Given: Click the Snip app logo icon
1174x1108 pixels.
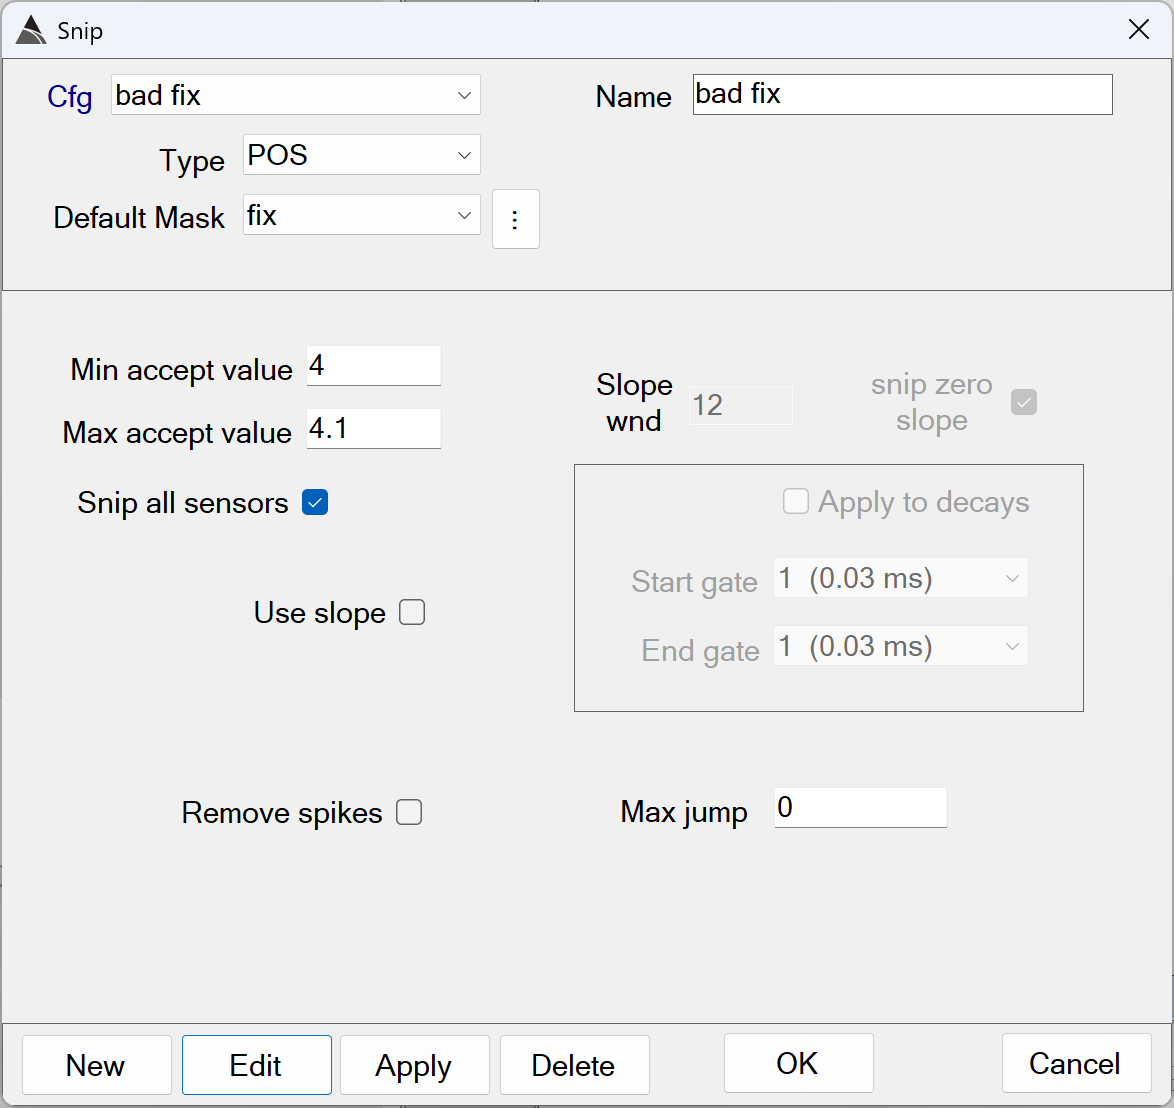Looking at the screenshot, I should point(31,31).
